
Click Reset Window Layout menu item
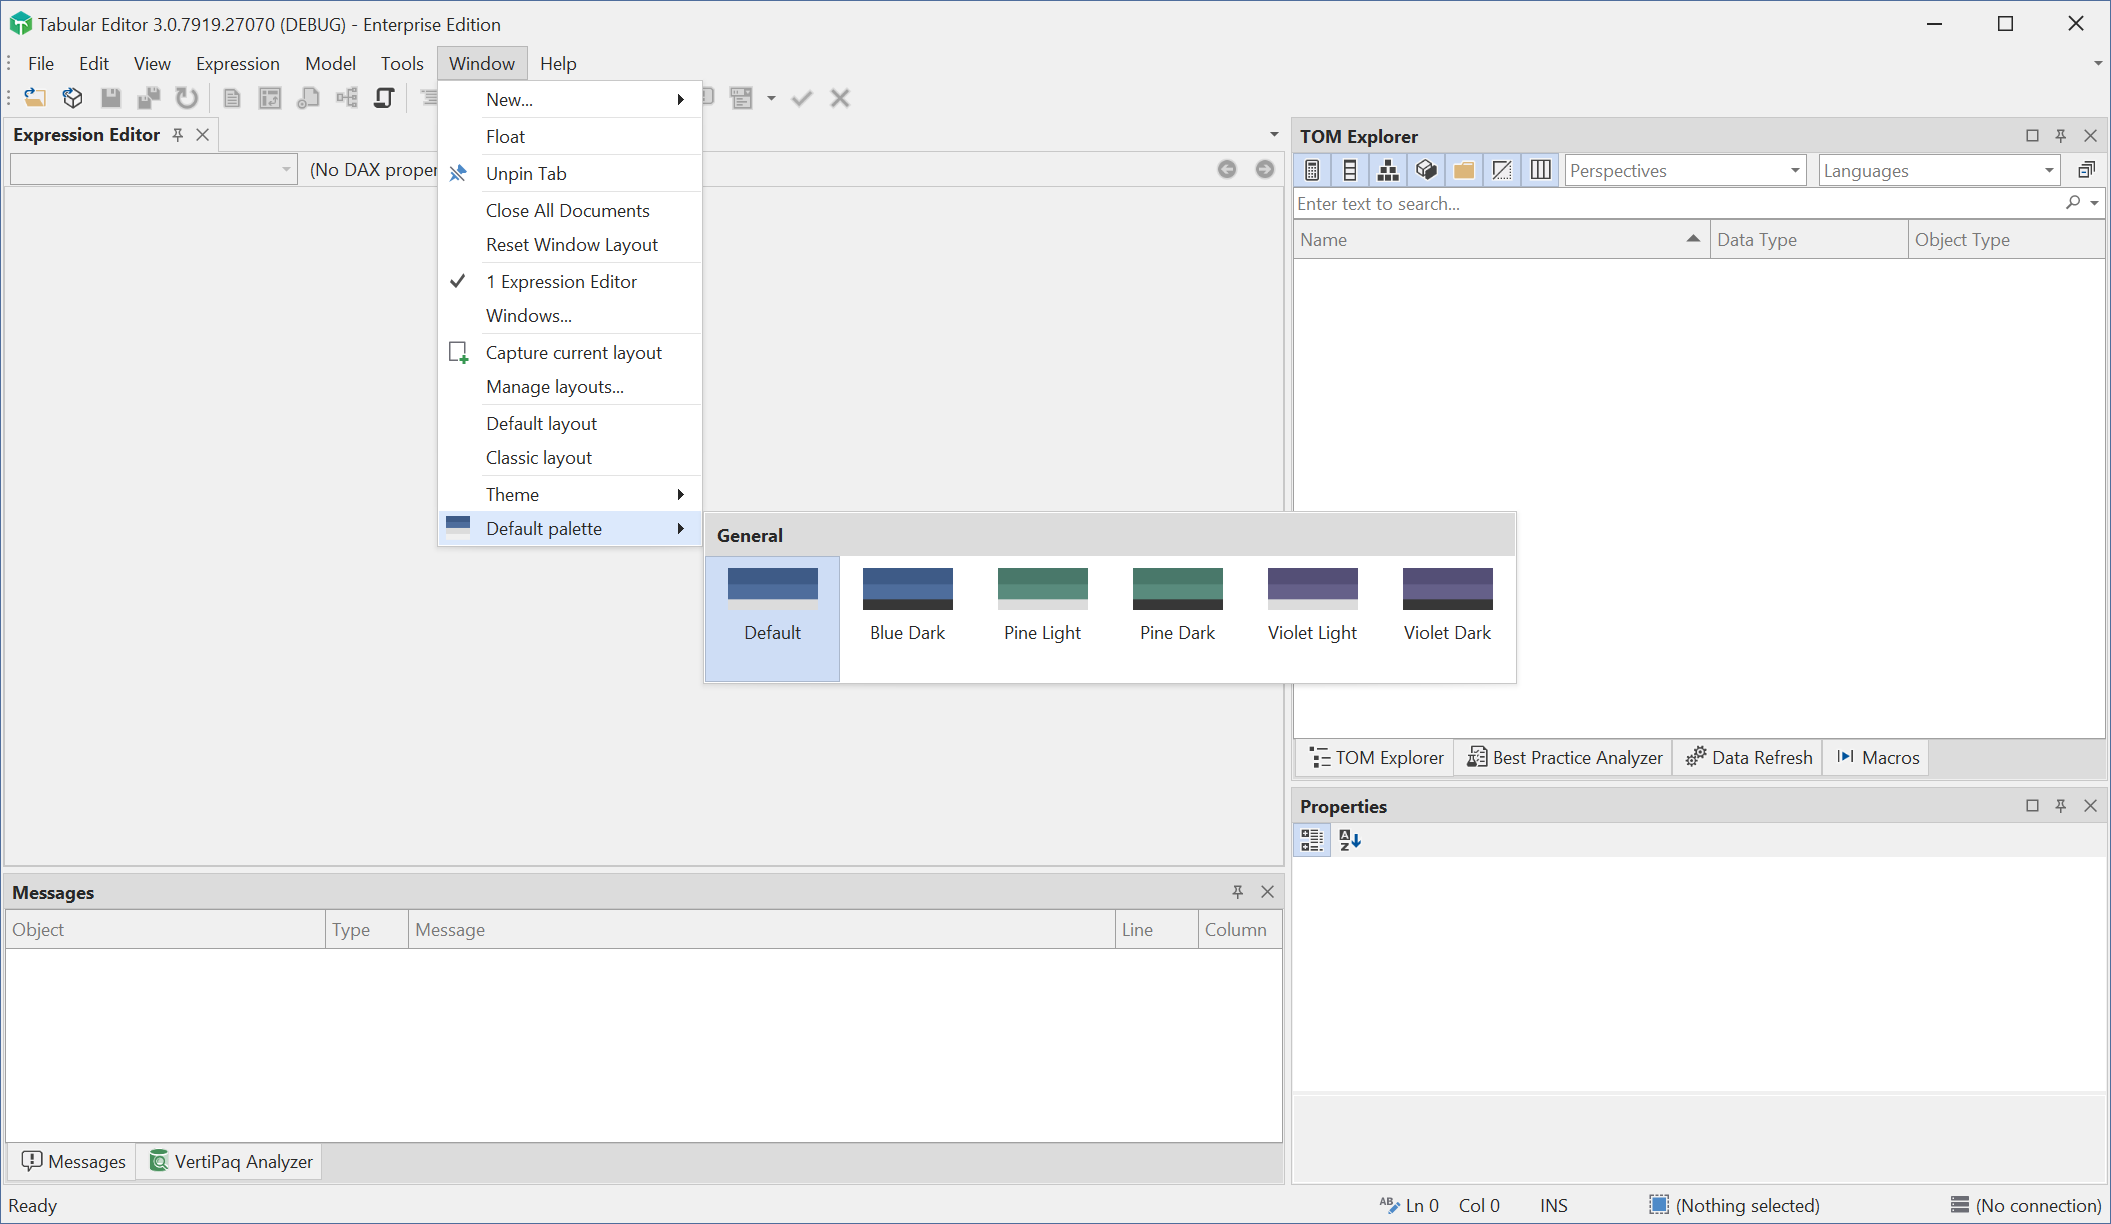click(x=573, y=243)
